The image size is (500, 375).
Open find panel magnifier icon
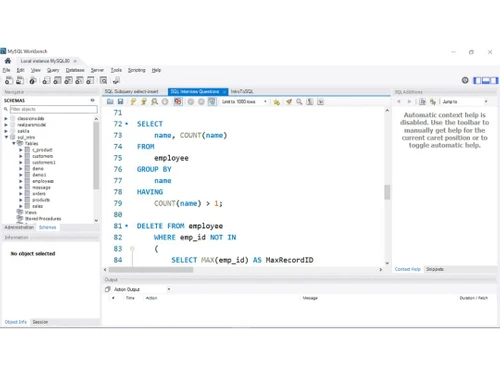tap(299, 102)
